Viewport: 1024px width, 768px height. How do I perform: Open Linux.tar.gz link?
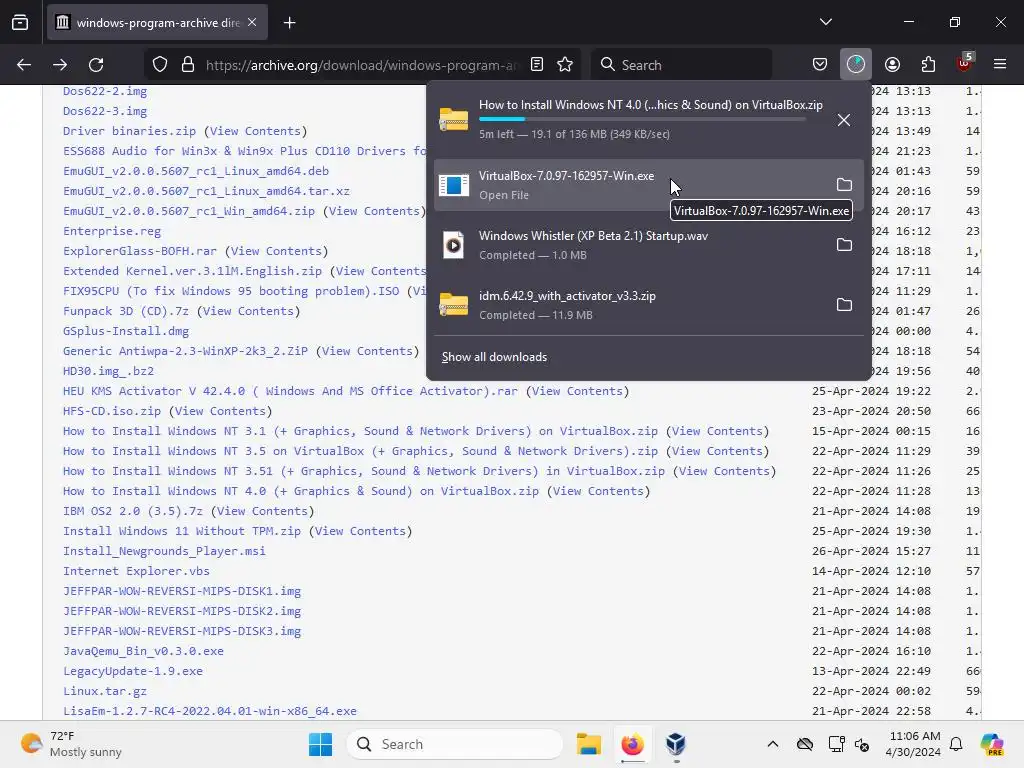[104, 691]
